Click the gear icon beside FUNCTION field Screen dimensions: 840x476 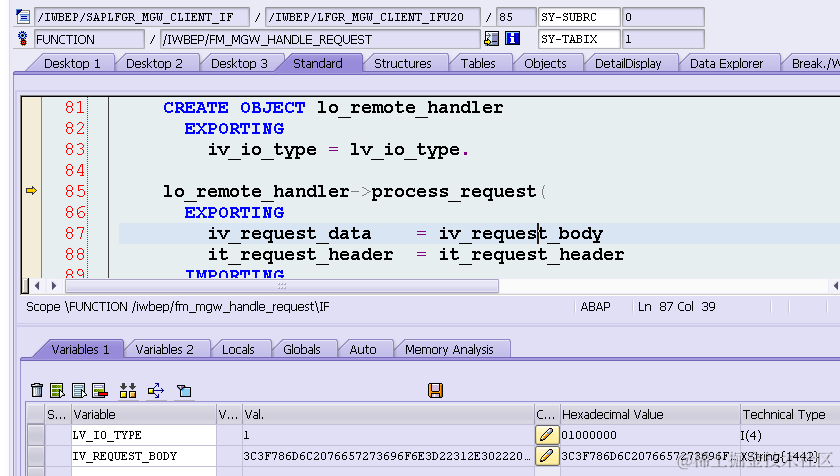pyautogui.click(x=22, y=39)
